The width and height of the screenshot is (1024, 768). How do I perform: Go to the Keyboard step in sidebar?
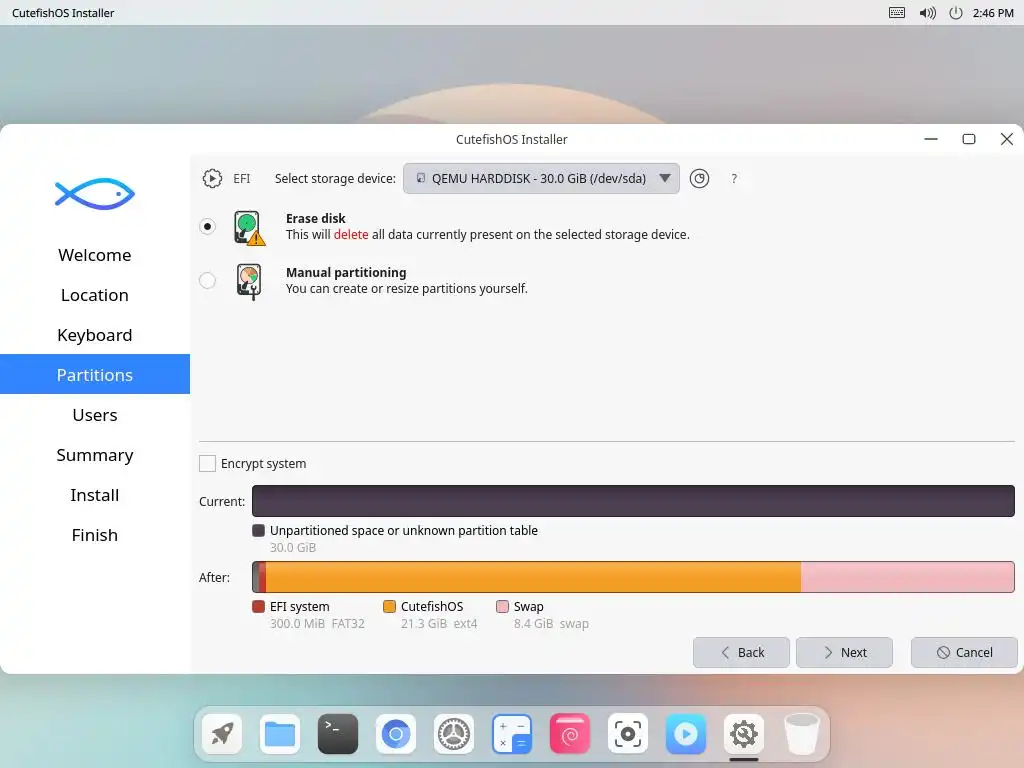pos(95,335)
